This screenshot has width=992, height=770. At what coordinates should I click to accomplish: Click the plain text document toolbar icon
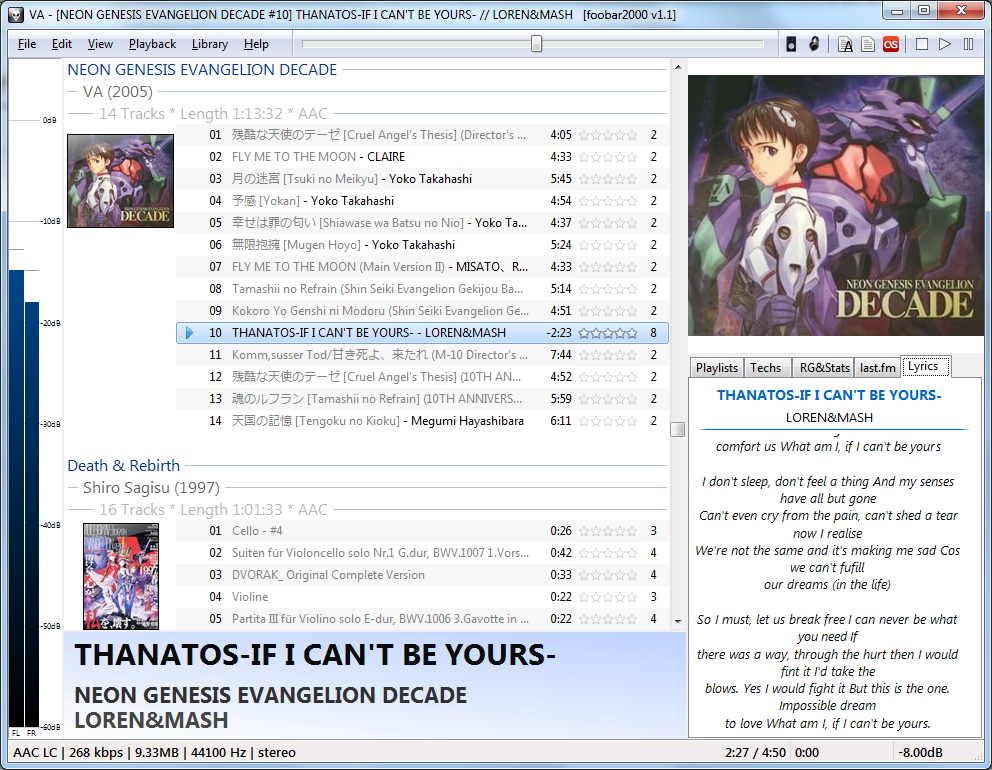pyautogui.click(x=868, y=44)
